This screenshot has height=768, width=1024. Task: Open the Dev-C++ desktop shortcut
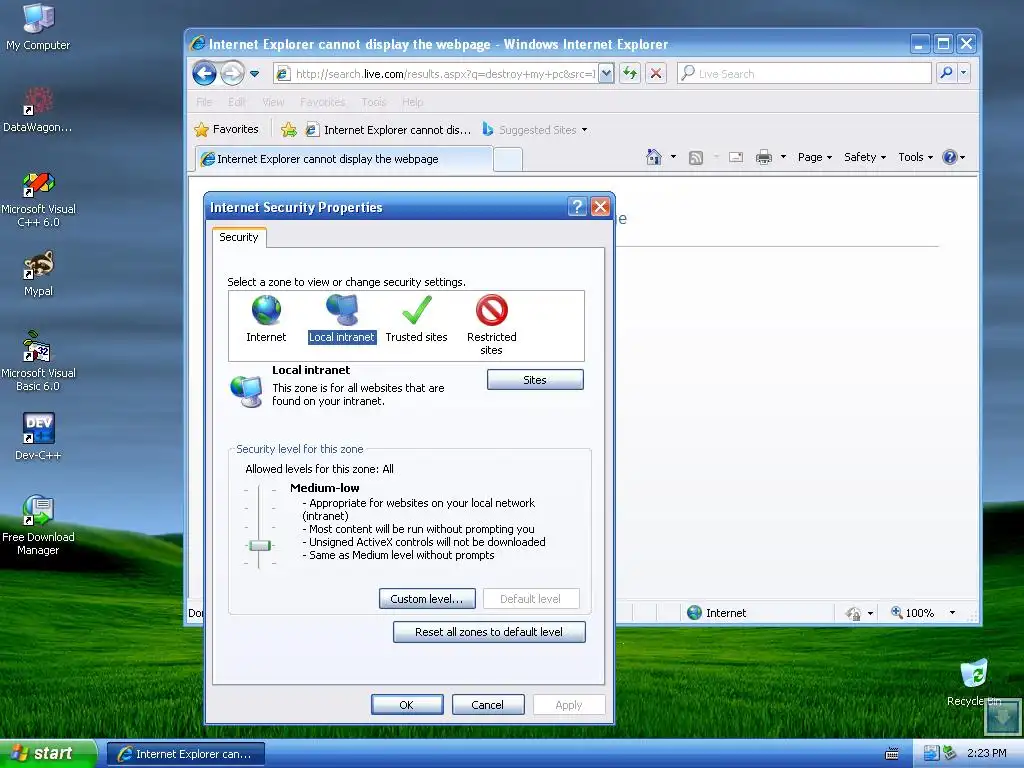[x=38, y=436]
